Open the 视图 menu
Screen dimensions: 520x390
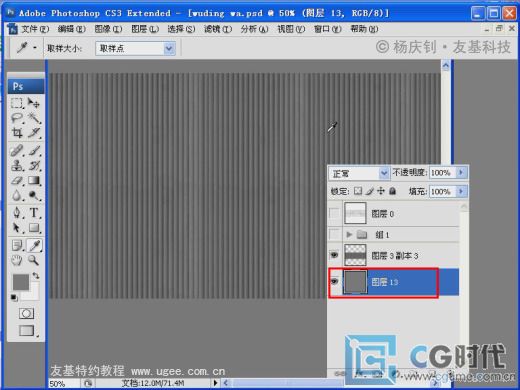291,29
